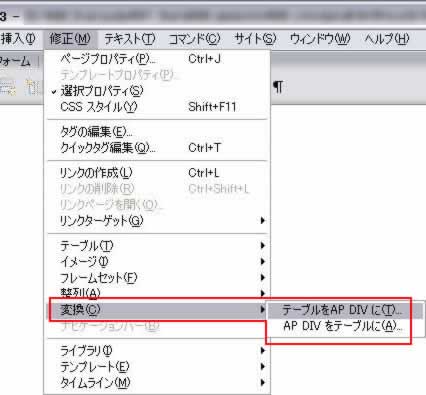The width and height of the screenshot is (426, 395).
Task: Click the highlighted 変換(C) menu entry
Action: [157, 310]
